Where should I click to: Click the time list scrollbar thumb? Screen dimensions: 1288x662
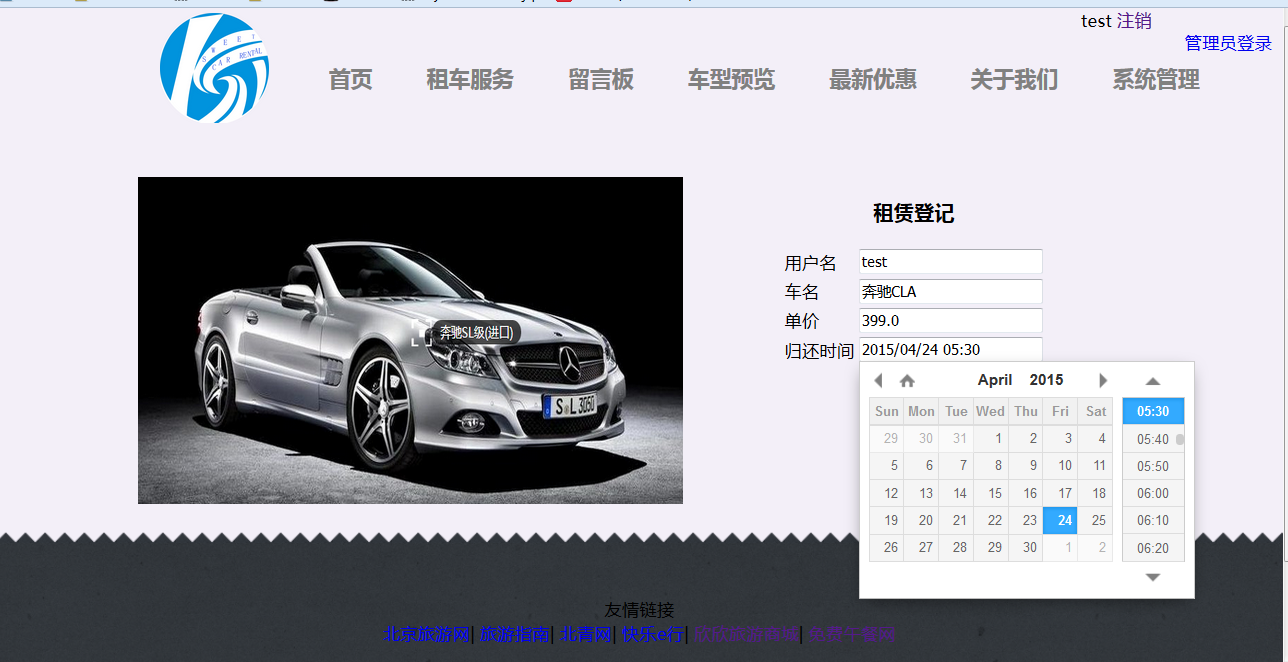[1180, 439]
